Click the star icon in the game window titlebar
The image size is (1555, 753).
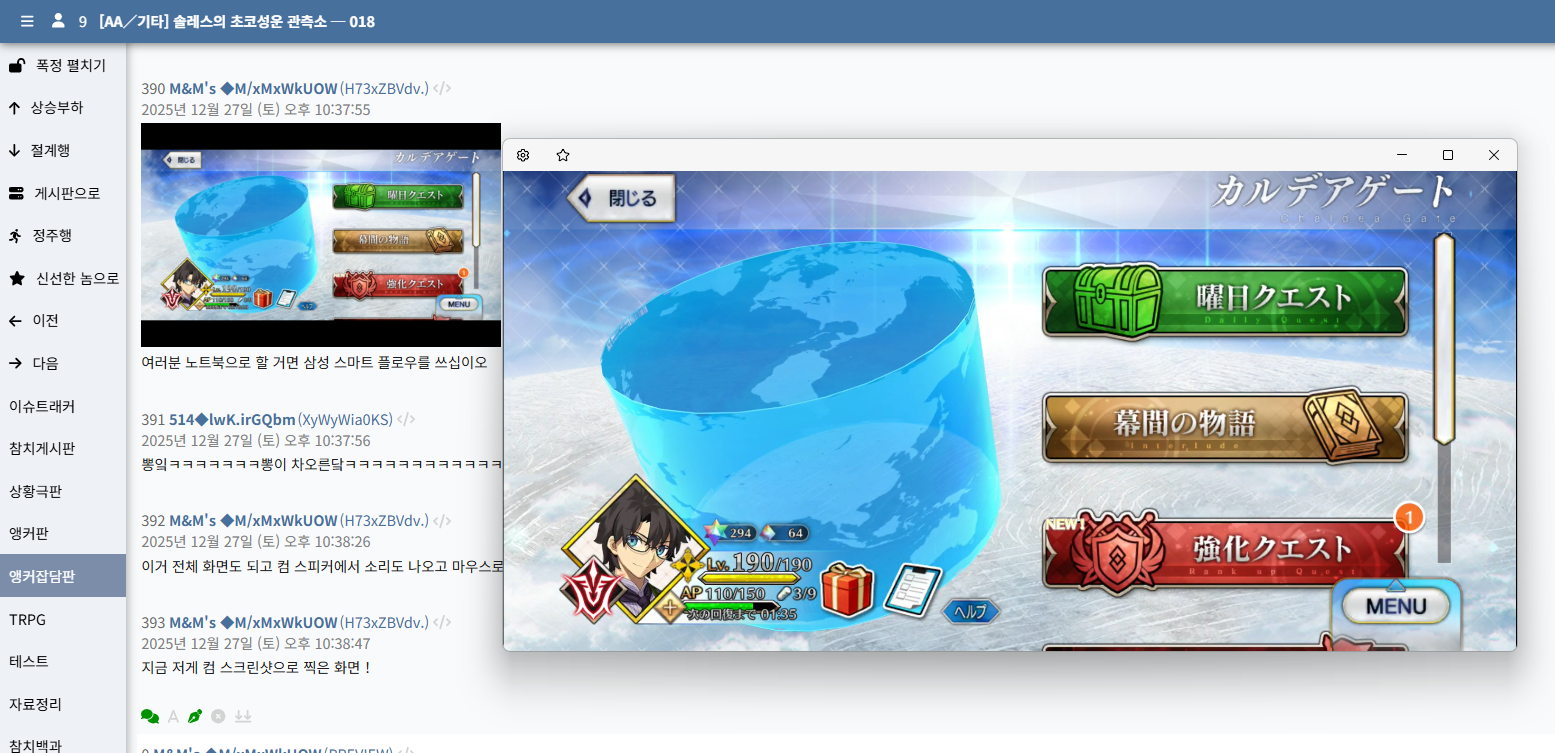563,155
